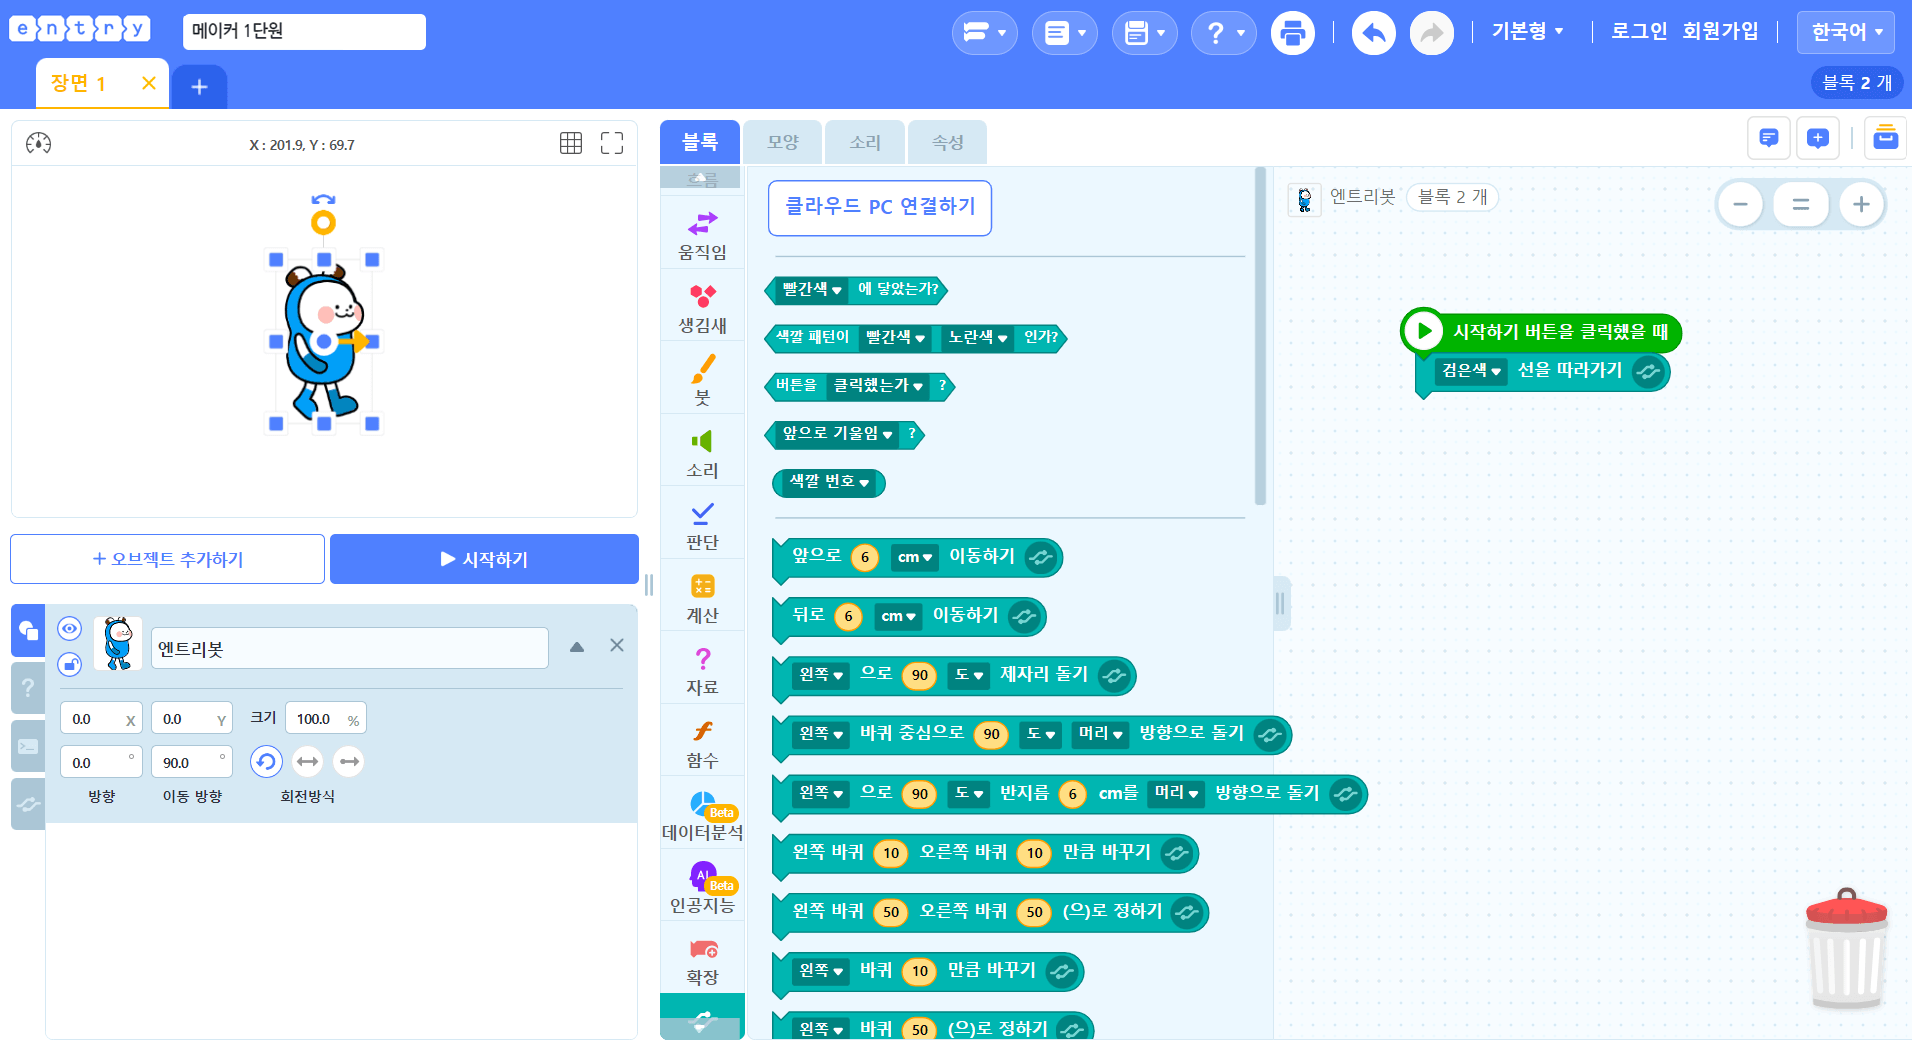The width and height of the screenshot is (1912, 1040).
Task: Click the print icon in top bar
Action: (1292, 33)
